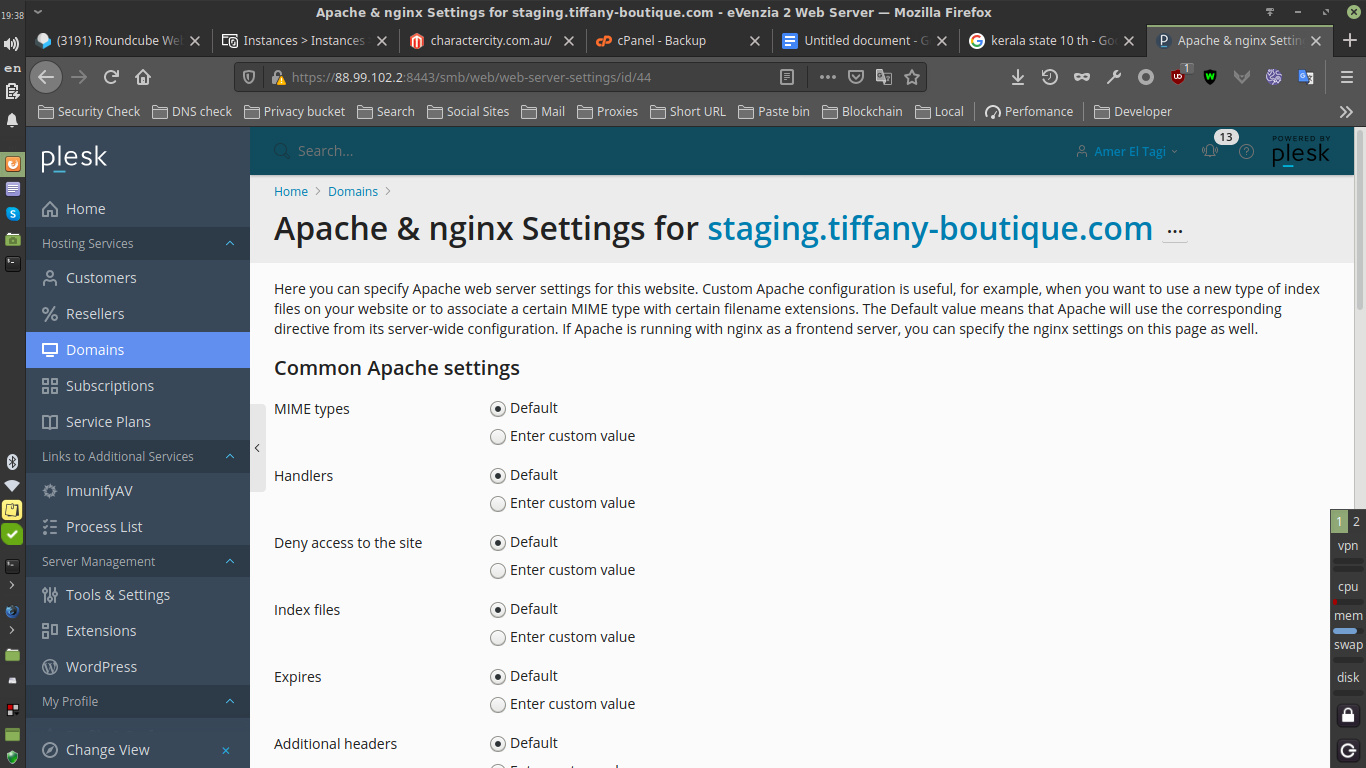1366x768 pixels.
Task: Toggle reader view icon in address bar
Action: pos(787,77)
